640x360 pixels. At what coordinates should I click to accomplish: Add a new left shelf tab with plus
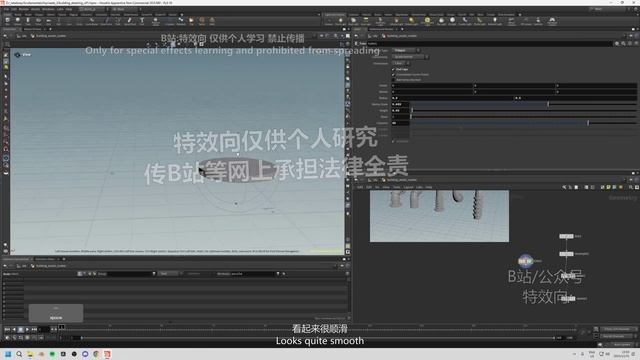click(x=182, y=14)
